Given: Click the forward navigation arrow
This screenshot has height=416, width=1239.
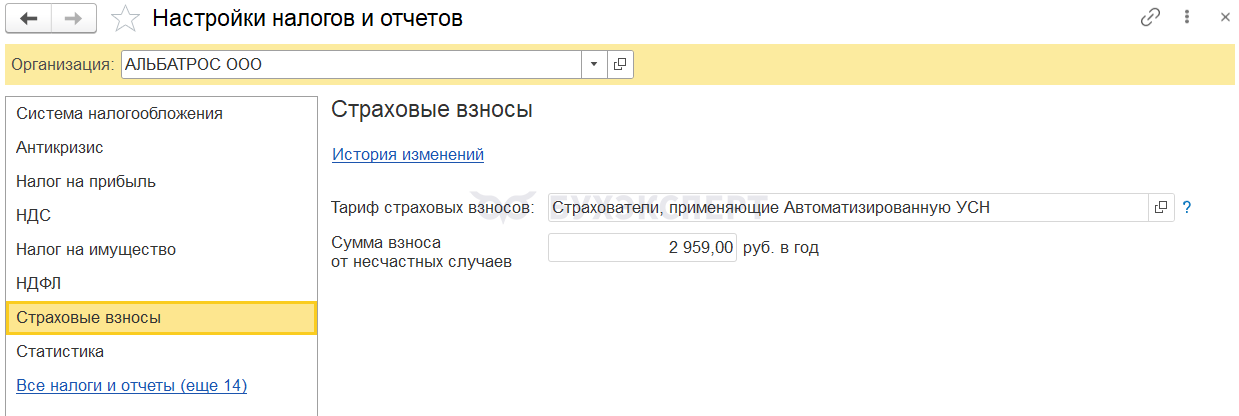Looking at the screenshot, I should pos(74,18).
